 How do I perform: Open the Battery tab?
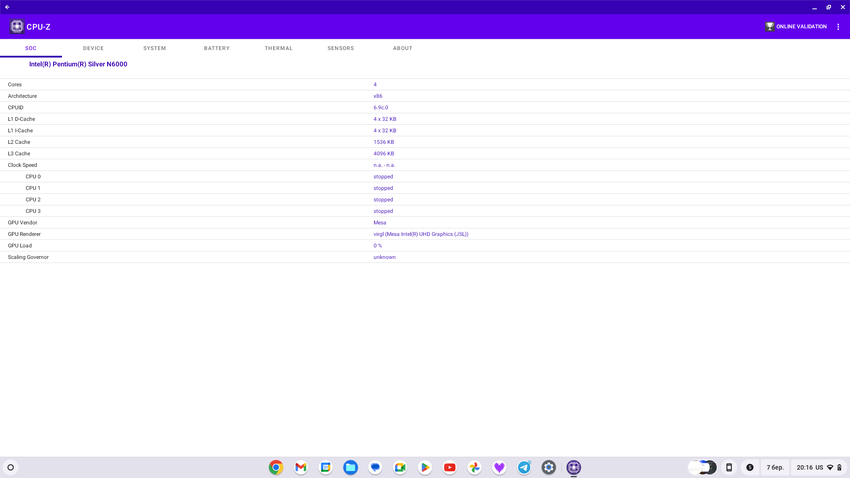coord(217,48)
